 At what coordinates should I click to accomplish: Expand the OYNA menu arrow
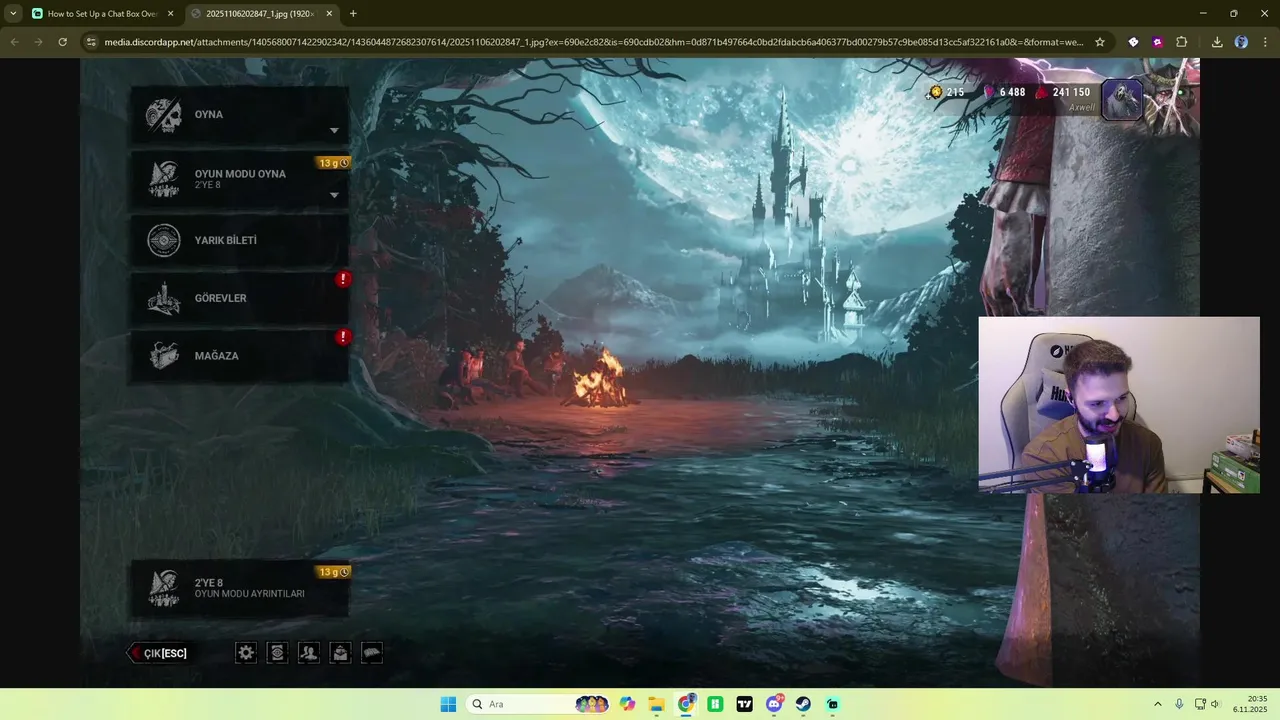(x=334, y=131)
